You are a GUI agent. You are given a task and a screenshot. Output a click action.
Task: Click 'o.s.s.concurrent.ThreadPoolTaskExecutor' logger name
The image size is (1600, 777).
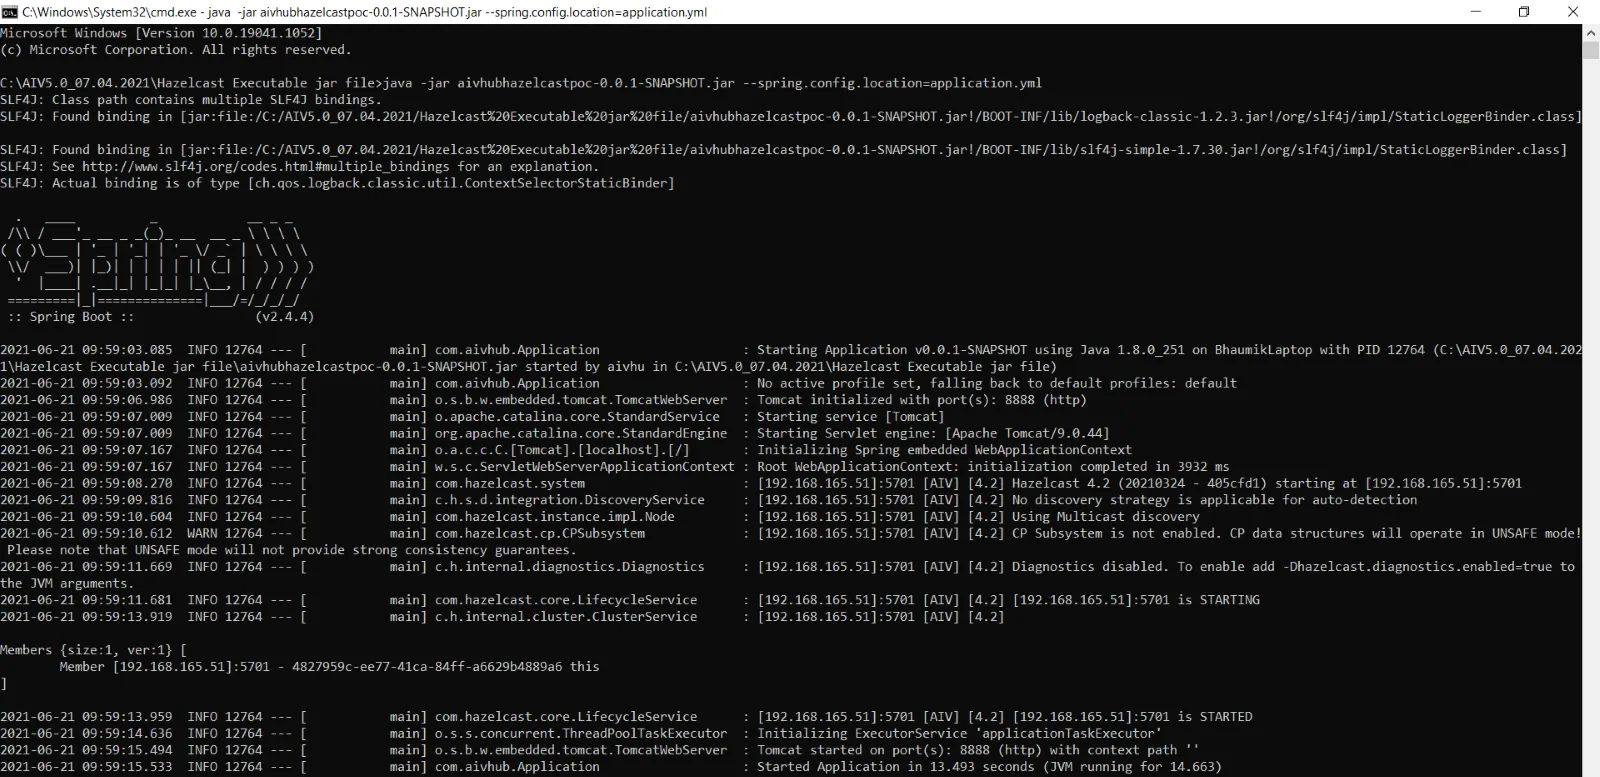[x=581, y=734]
